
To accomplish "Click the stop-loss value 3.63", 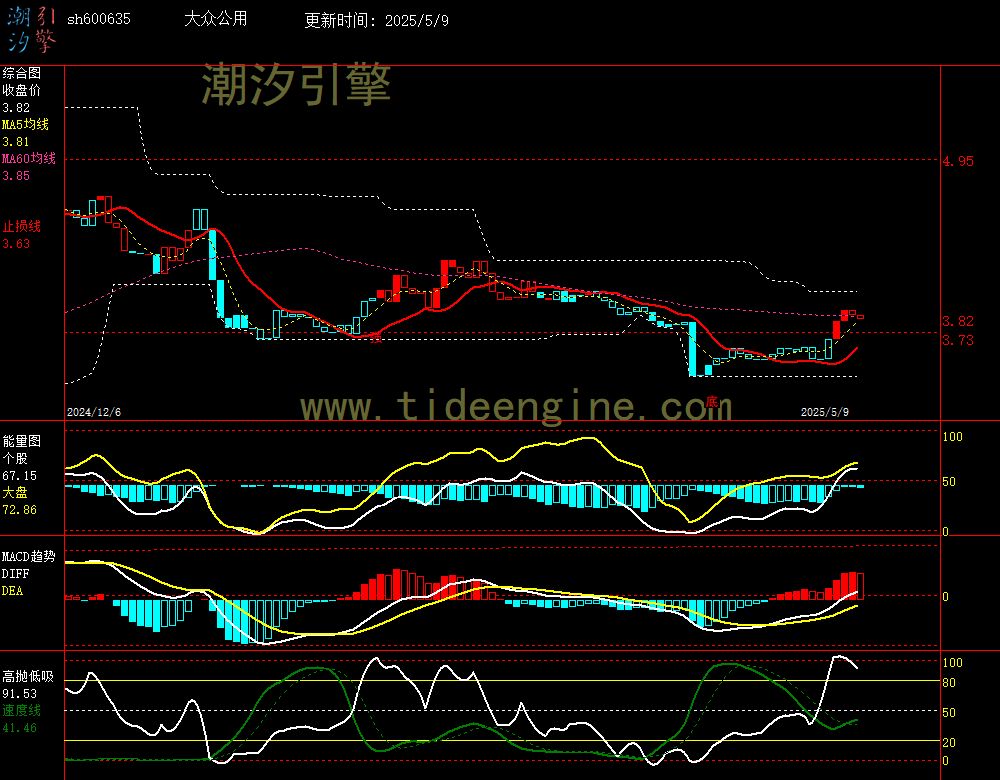I will [16, 244].
